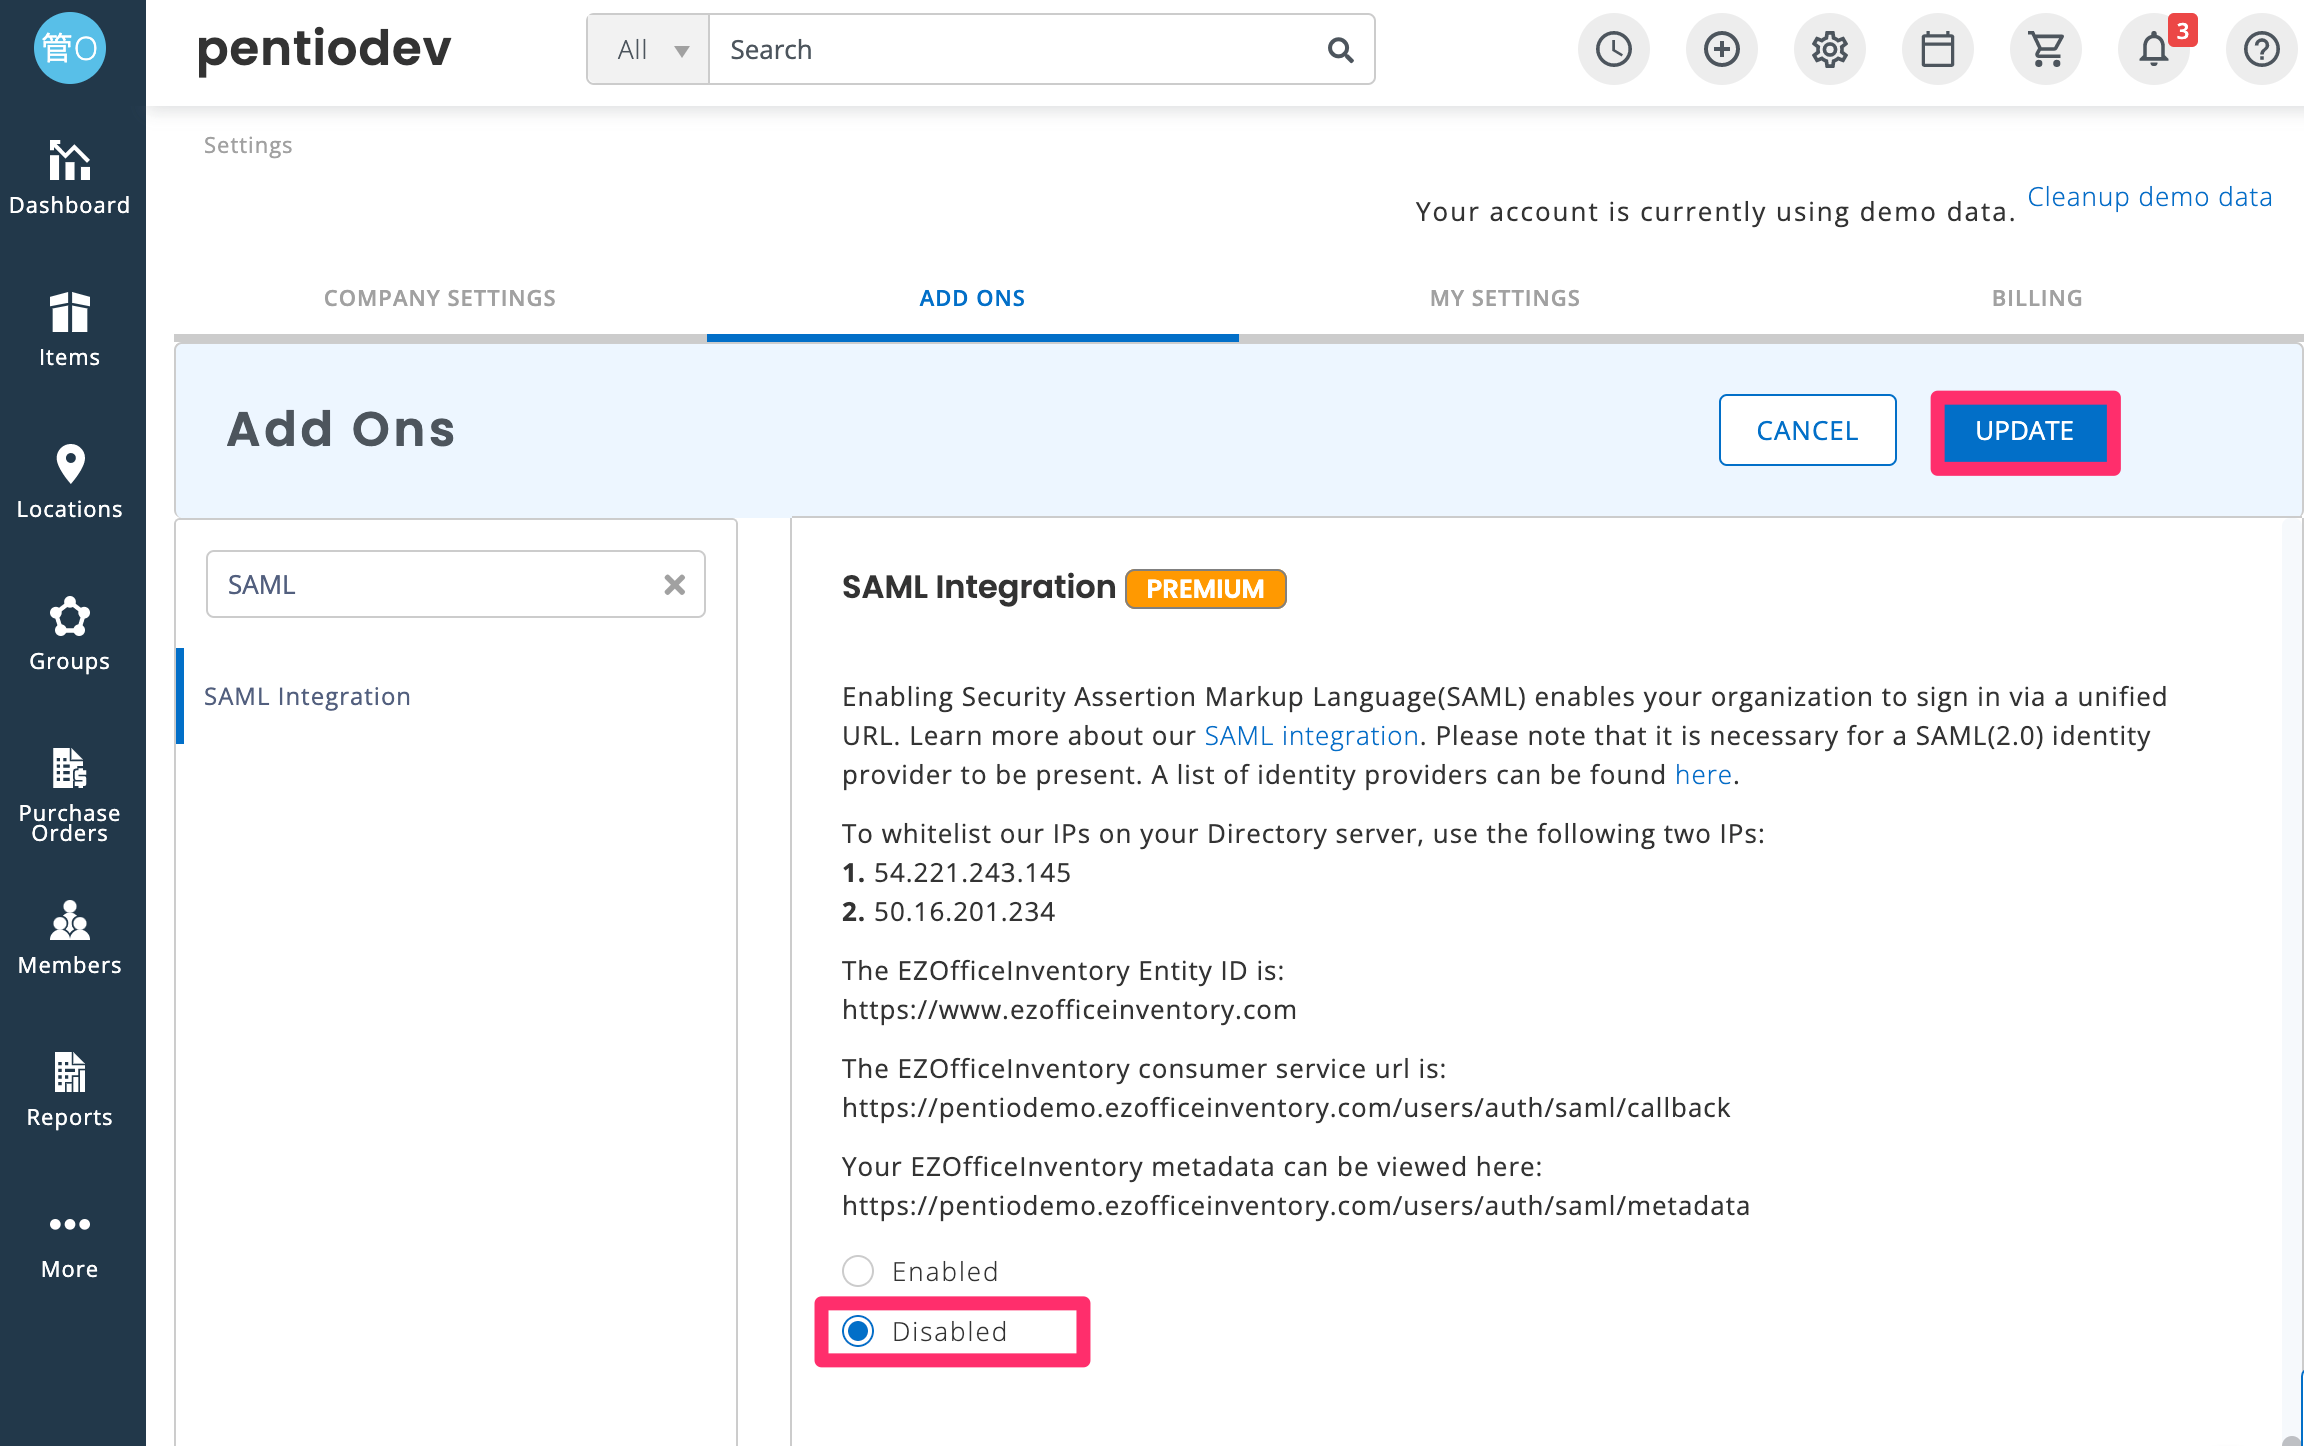This screenshot has height=1446, width=2304.
Task: Click the user avatar icon
Action: point(70,48)
